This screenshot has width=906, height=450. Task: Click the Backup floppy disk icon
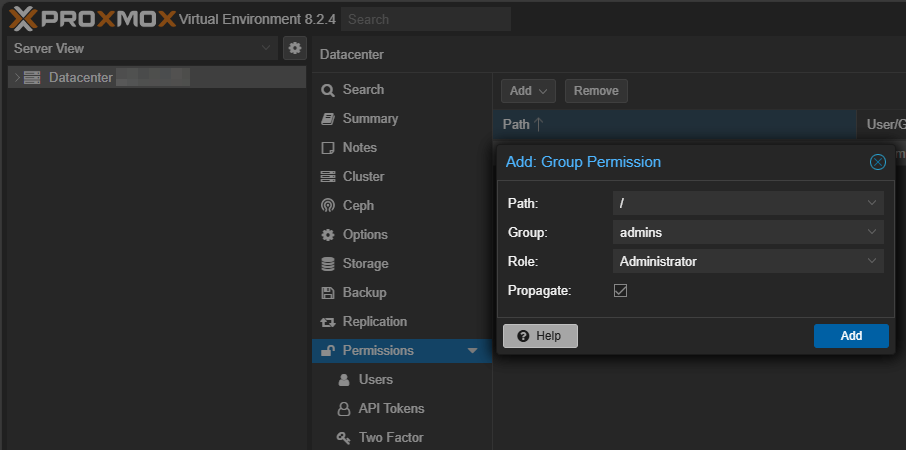[327, 293]
